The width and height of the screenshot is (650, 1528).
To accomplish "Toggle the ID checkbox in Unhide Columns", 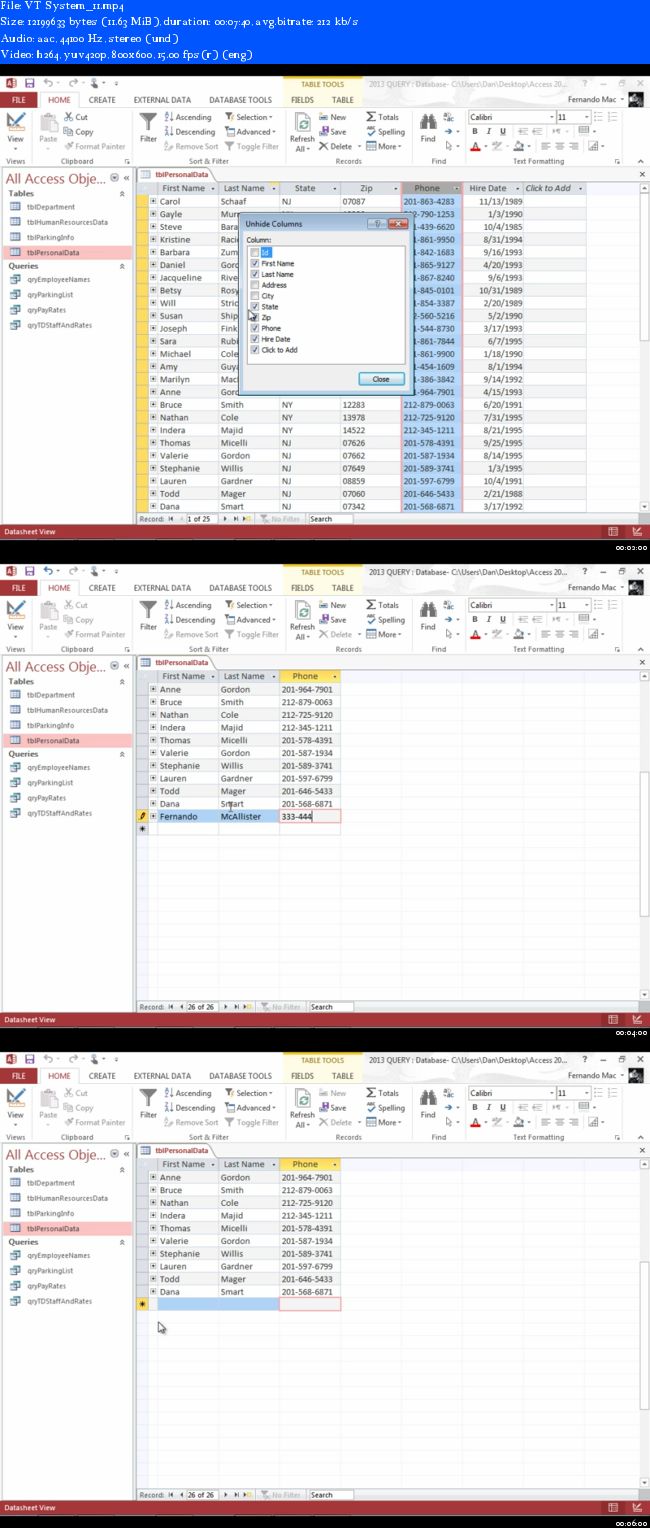I will click(x=255, y=252).
